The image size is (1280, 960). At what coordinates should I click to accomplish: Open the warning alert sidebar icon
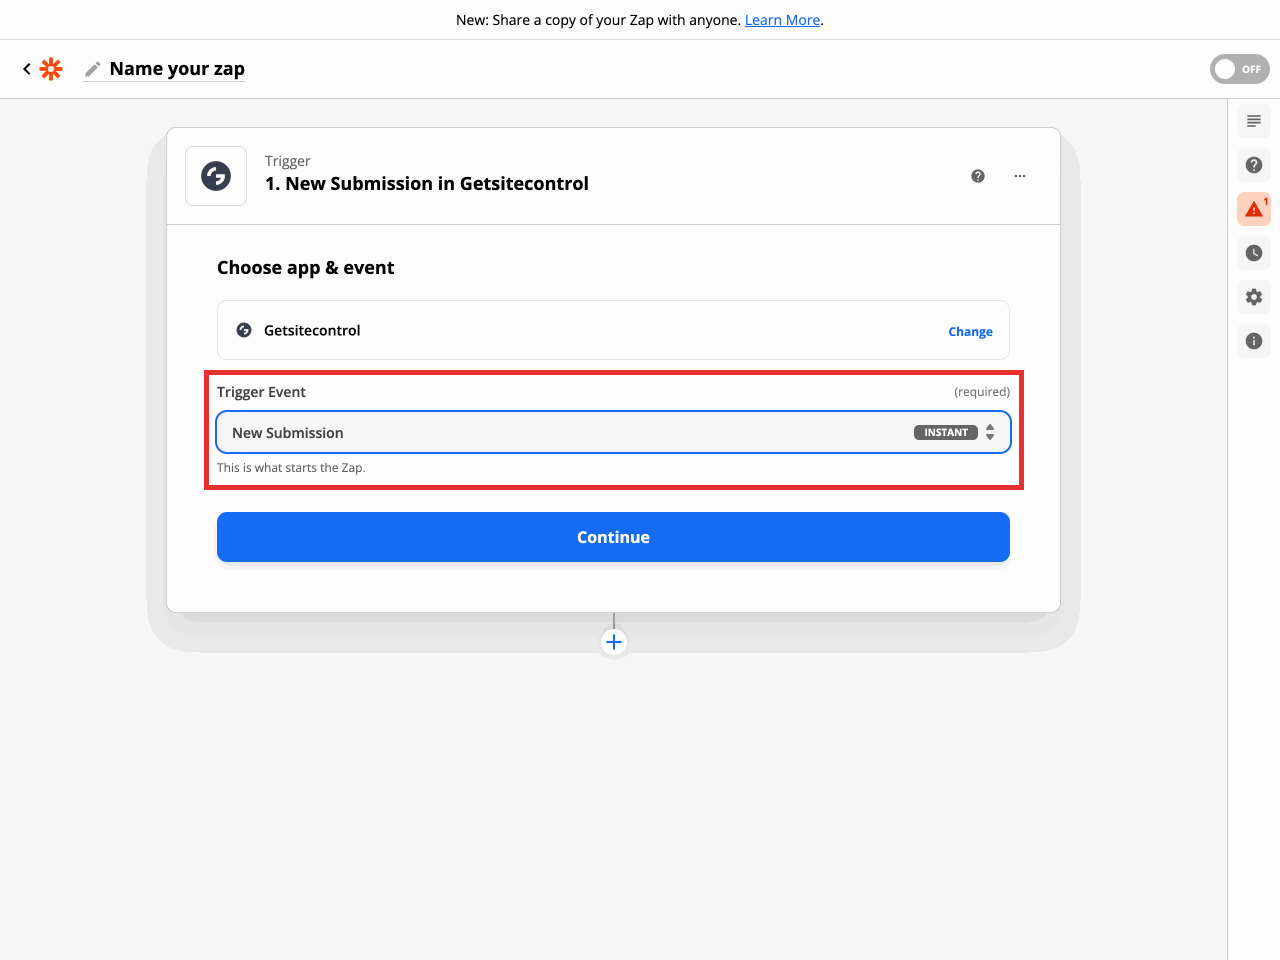click(x=1254, y=209)
